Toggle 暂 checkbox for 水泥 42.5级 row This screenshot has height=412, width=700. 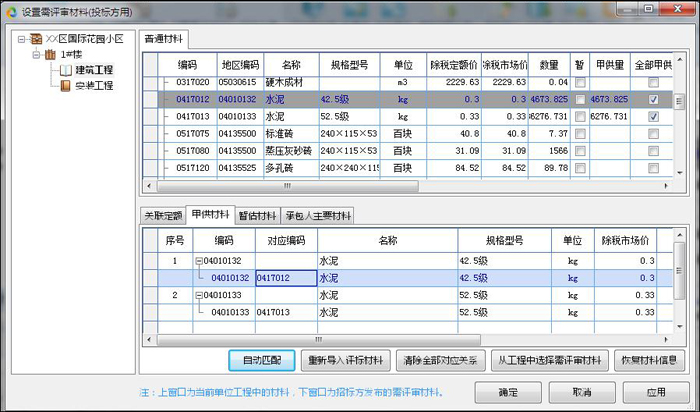coord(580,100)
